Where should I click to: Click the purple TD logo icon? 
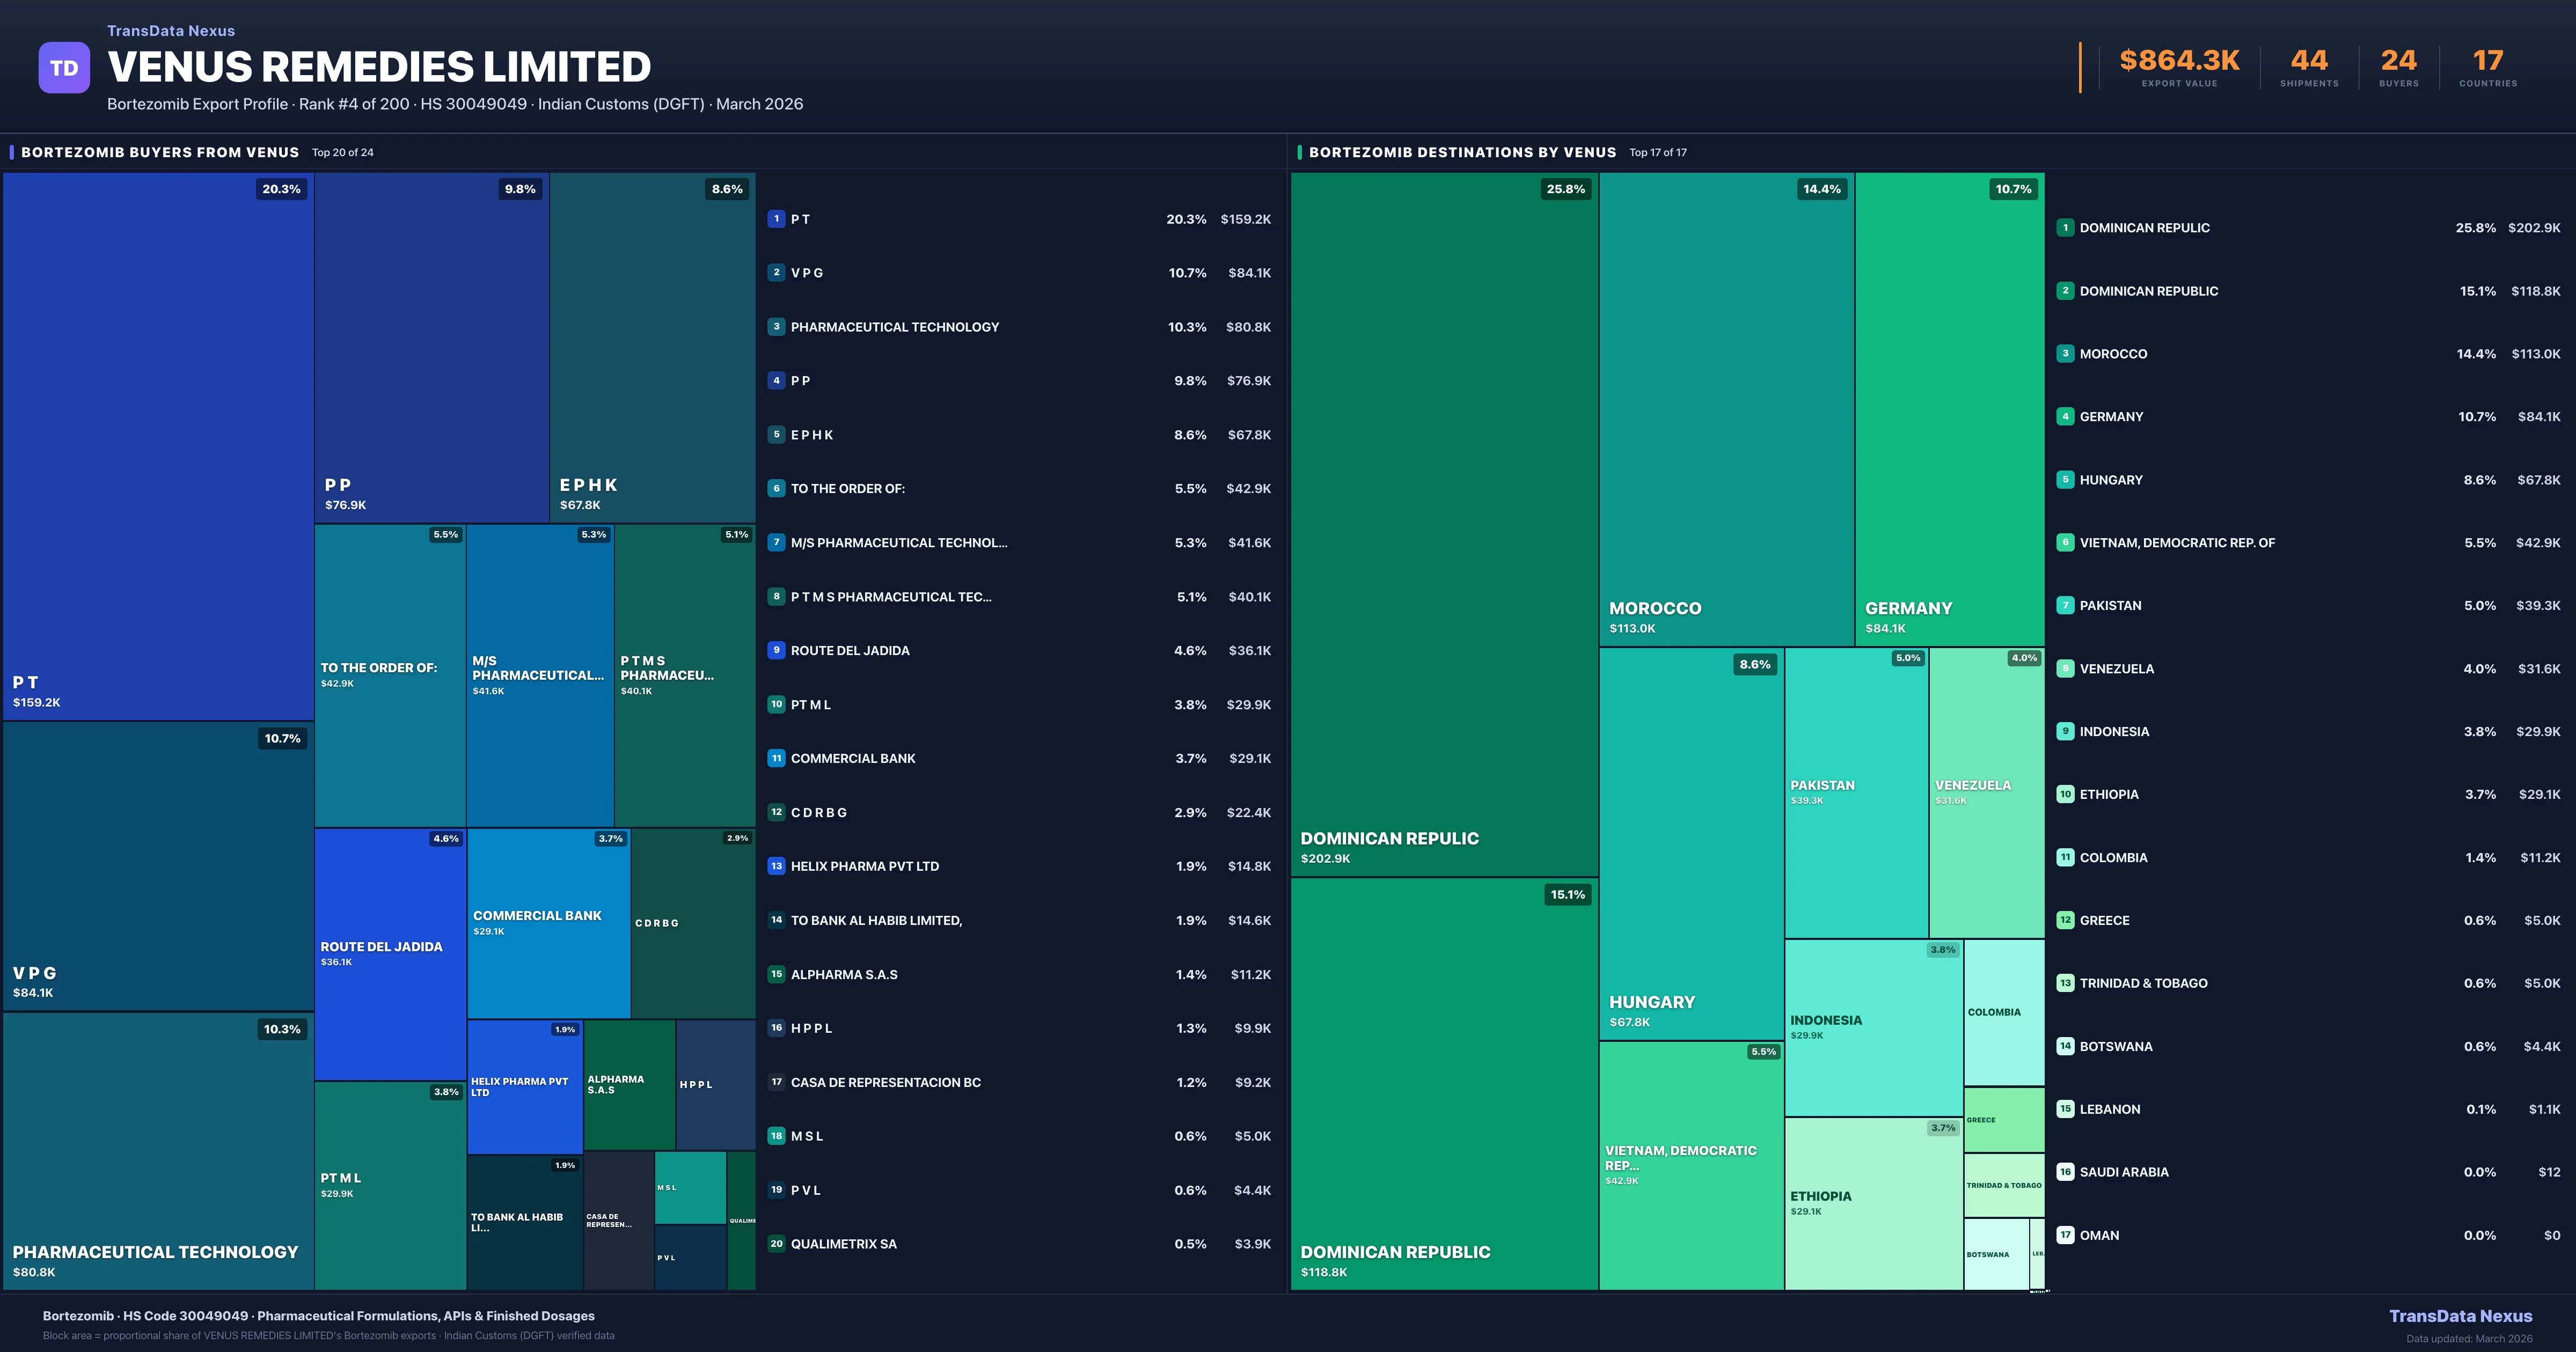tap(64, 68)
